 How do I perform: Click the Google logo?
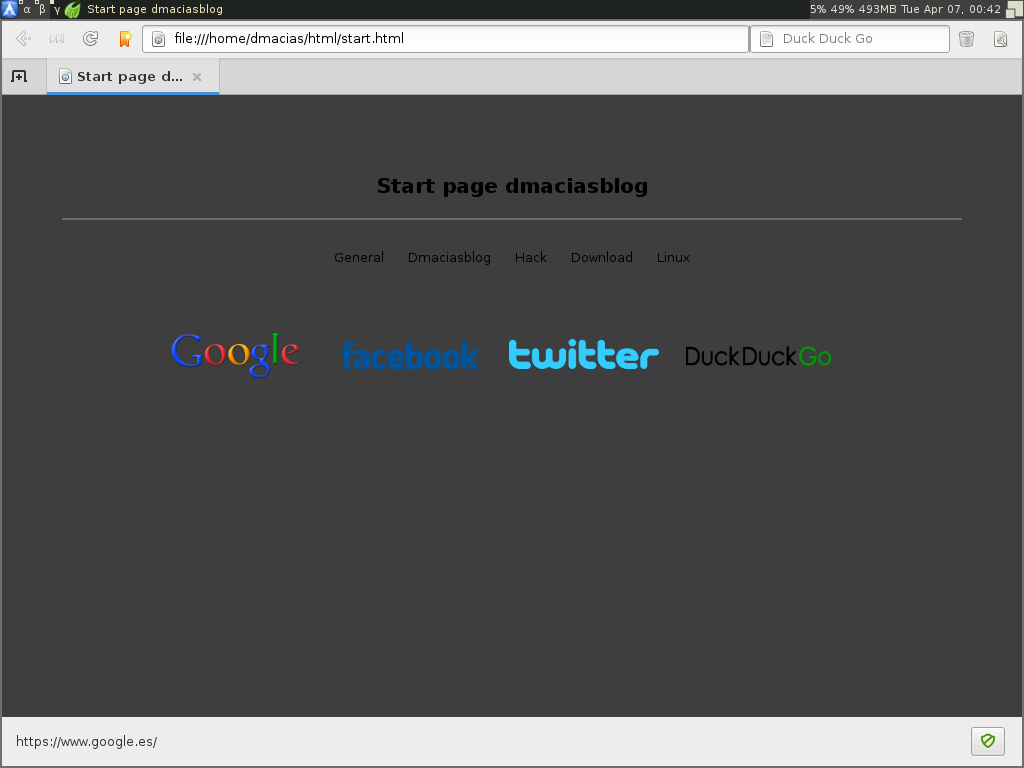pyautogui.click(x=235, y=355)
